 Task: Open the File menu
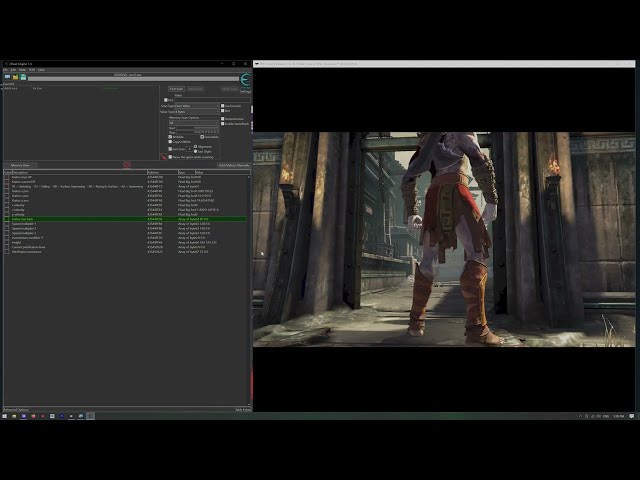tap(5, 70)
